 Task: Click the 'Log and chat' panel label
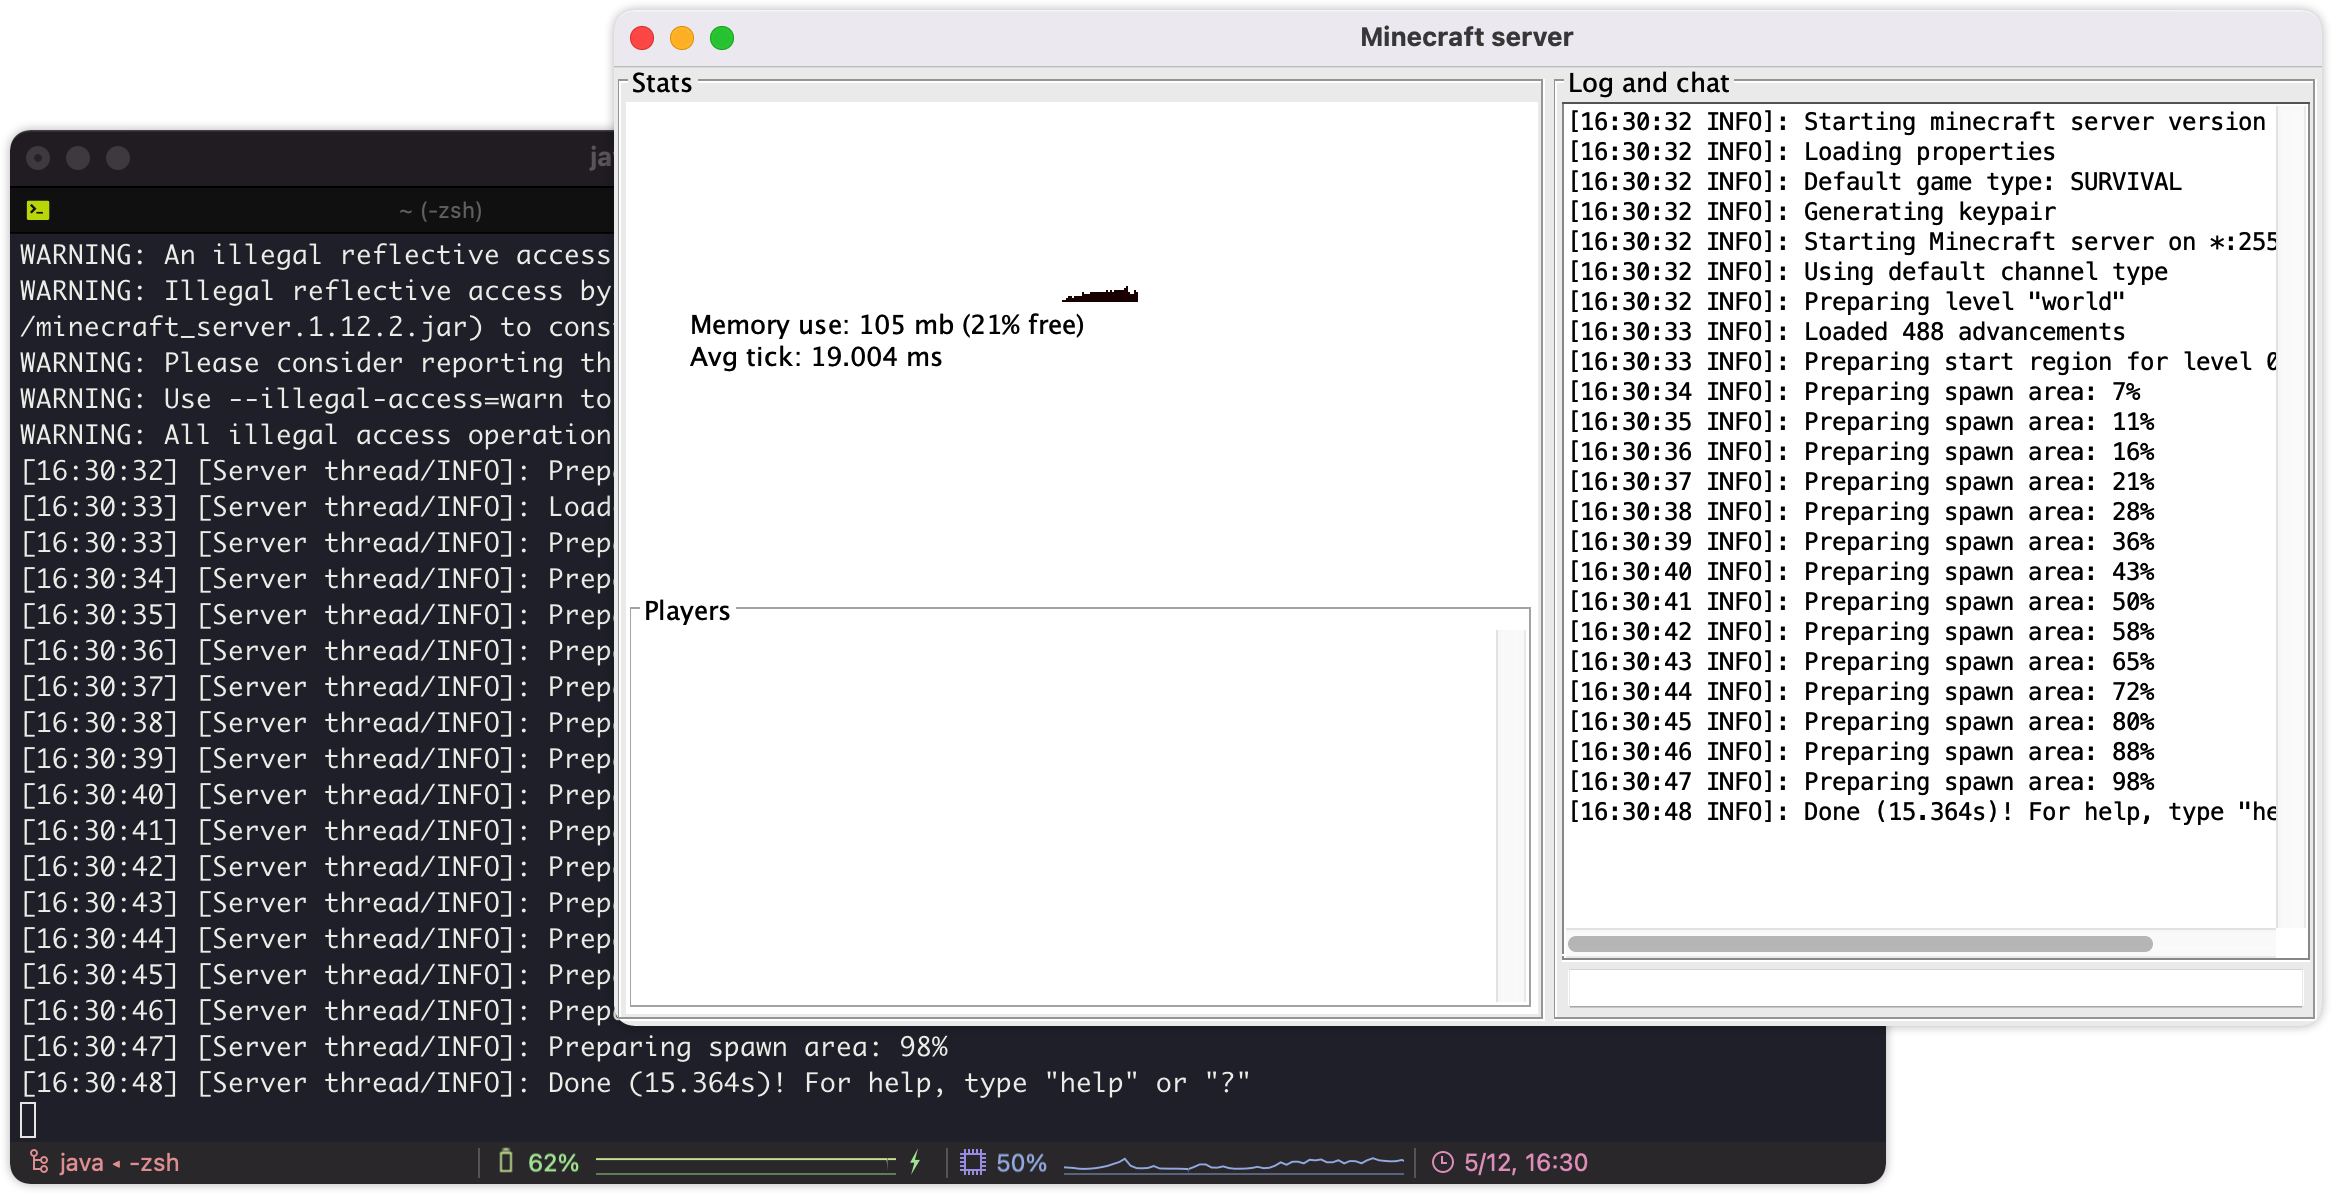point(1648,83)
